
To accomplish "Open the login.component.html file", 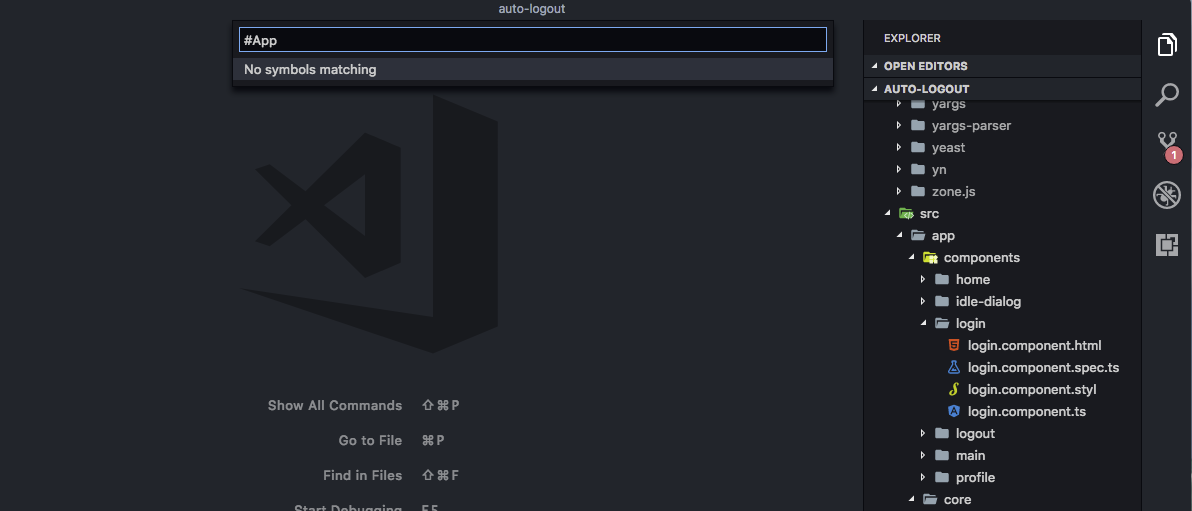I will click(x=1035, y=345).
